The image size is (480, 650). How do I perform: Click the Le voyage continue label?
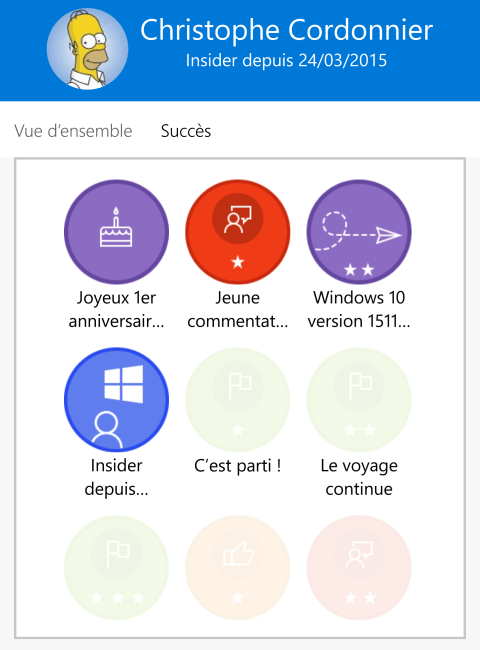tap(359, 477)
